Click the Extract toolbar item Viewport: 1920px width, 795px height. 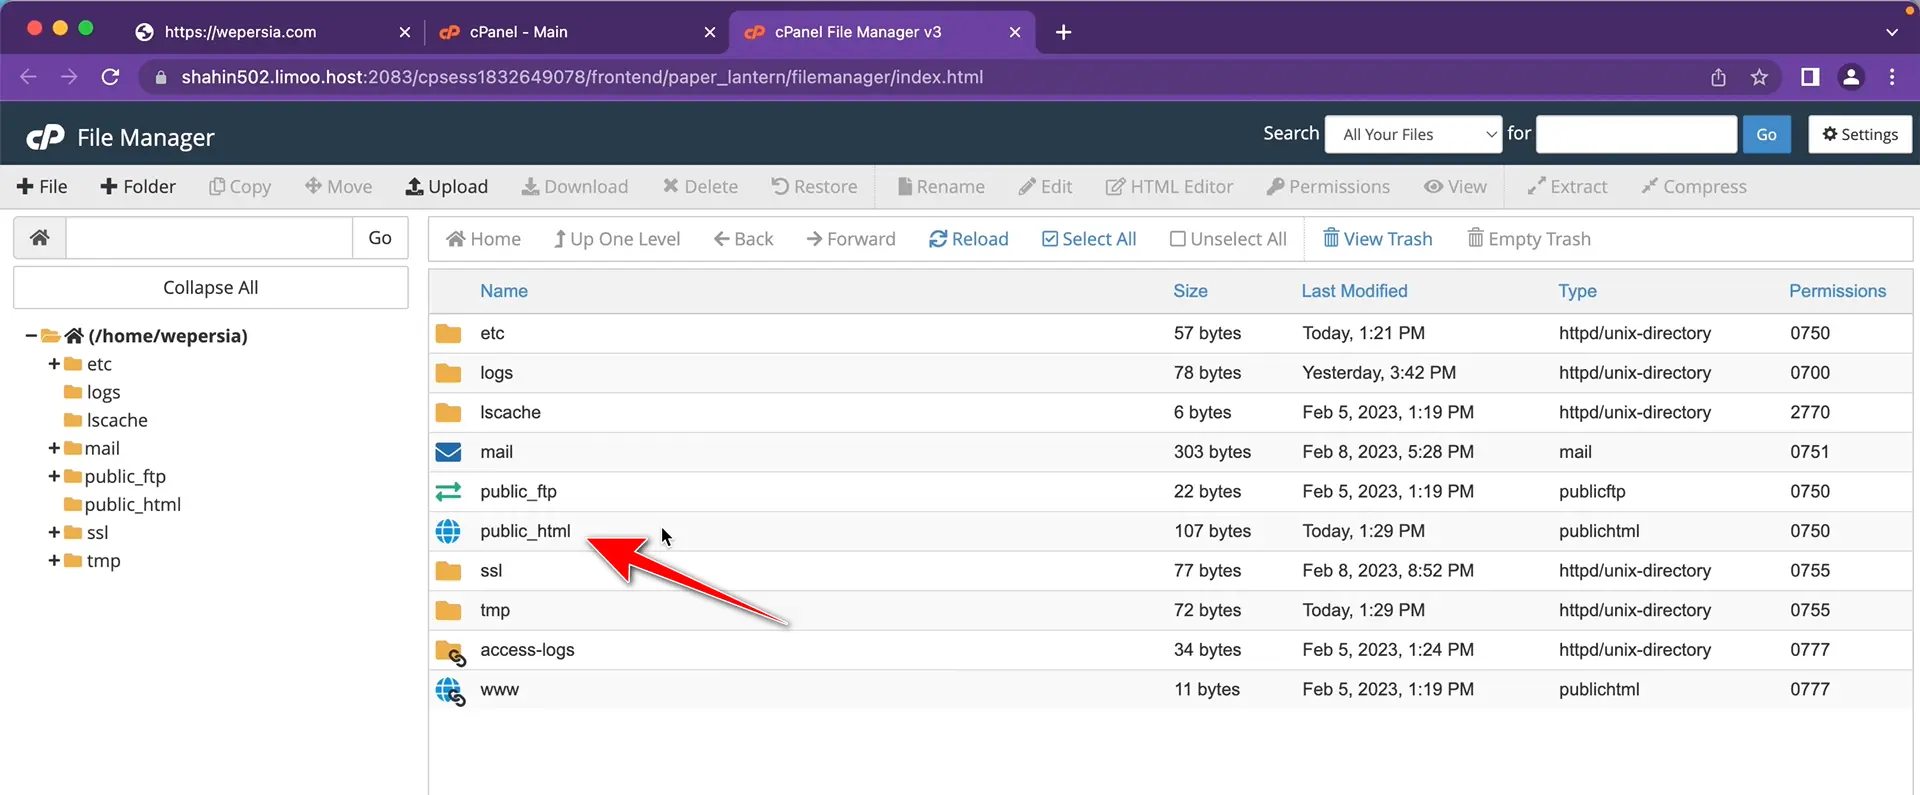pos(1567,187)
